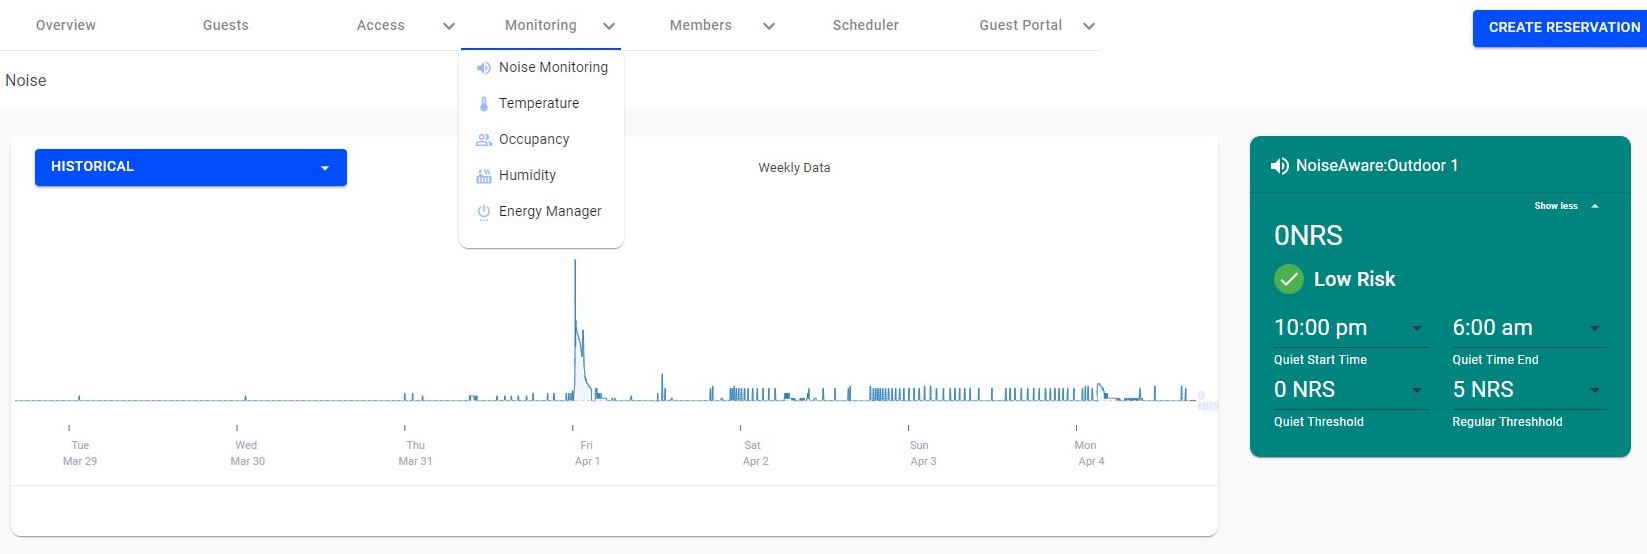1647x554 pixels.
Task: Click the green Low Risk checkmark icon
Action: (x=1289, y=279)
